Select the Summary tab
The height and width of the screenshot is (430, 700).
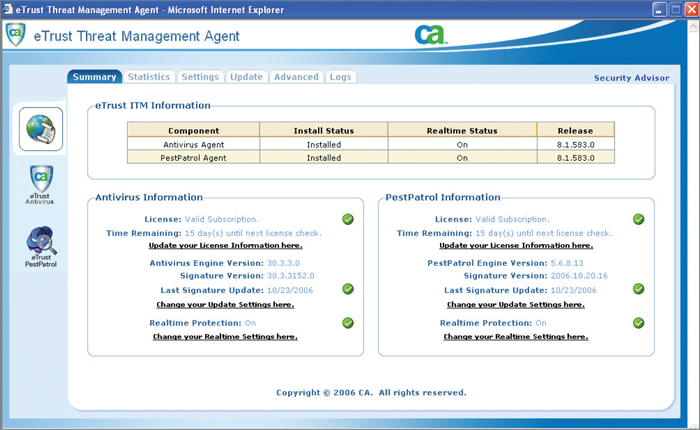(x=94, y=77)
